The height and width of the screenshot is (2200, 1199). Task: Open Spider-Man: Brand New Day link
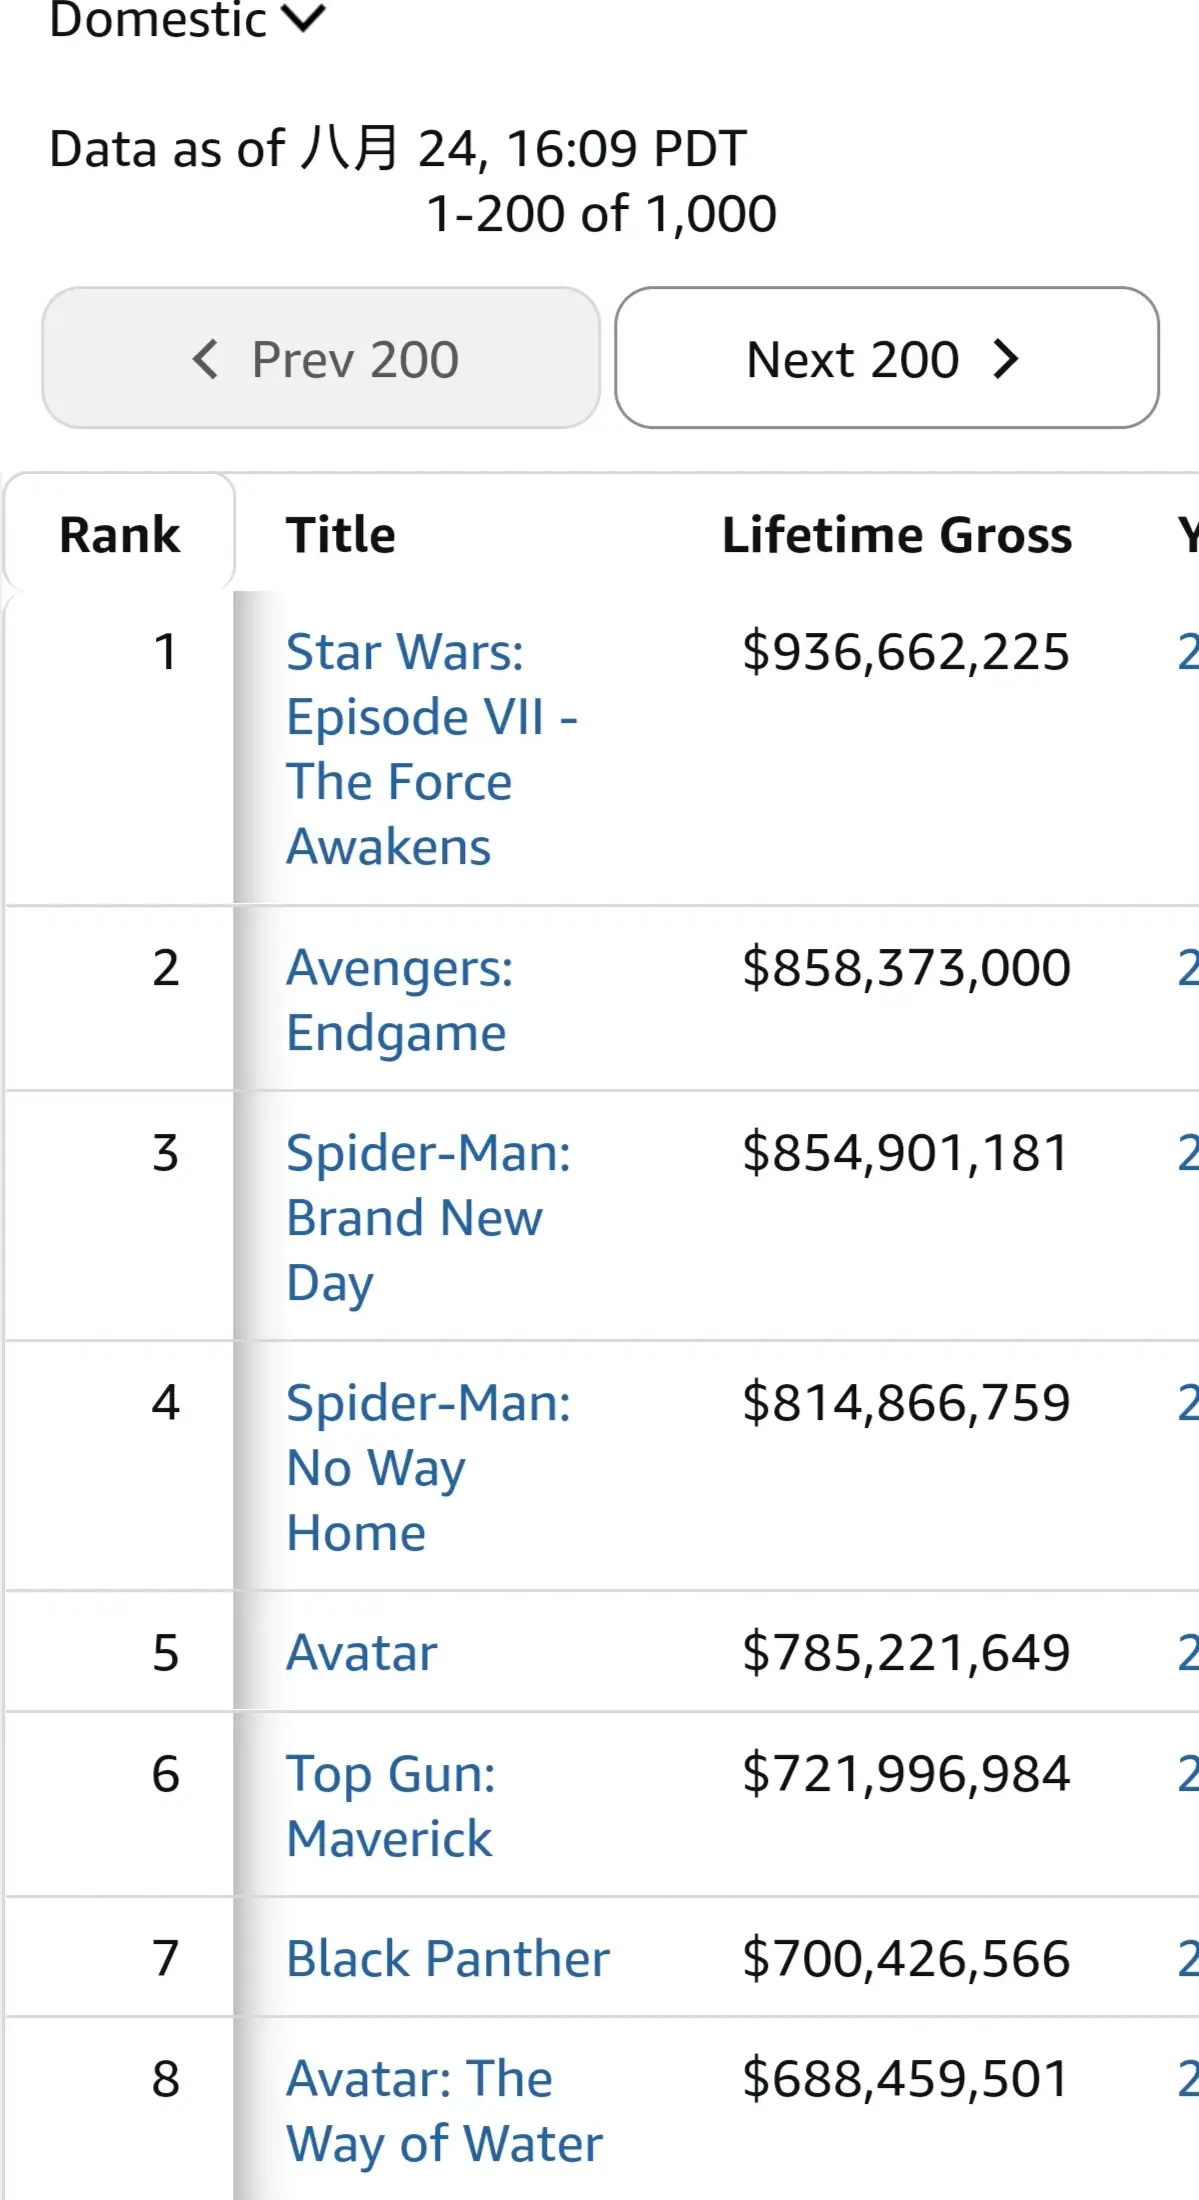pos(429,1217)
